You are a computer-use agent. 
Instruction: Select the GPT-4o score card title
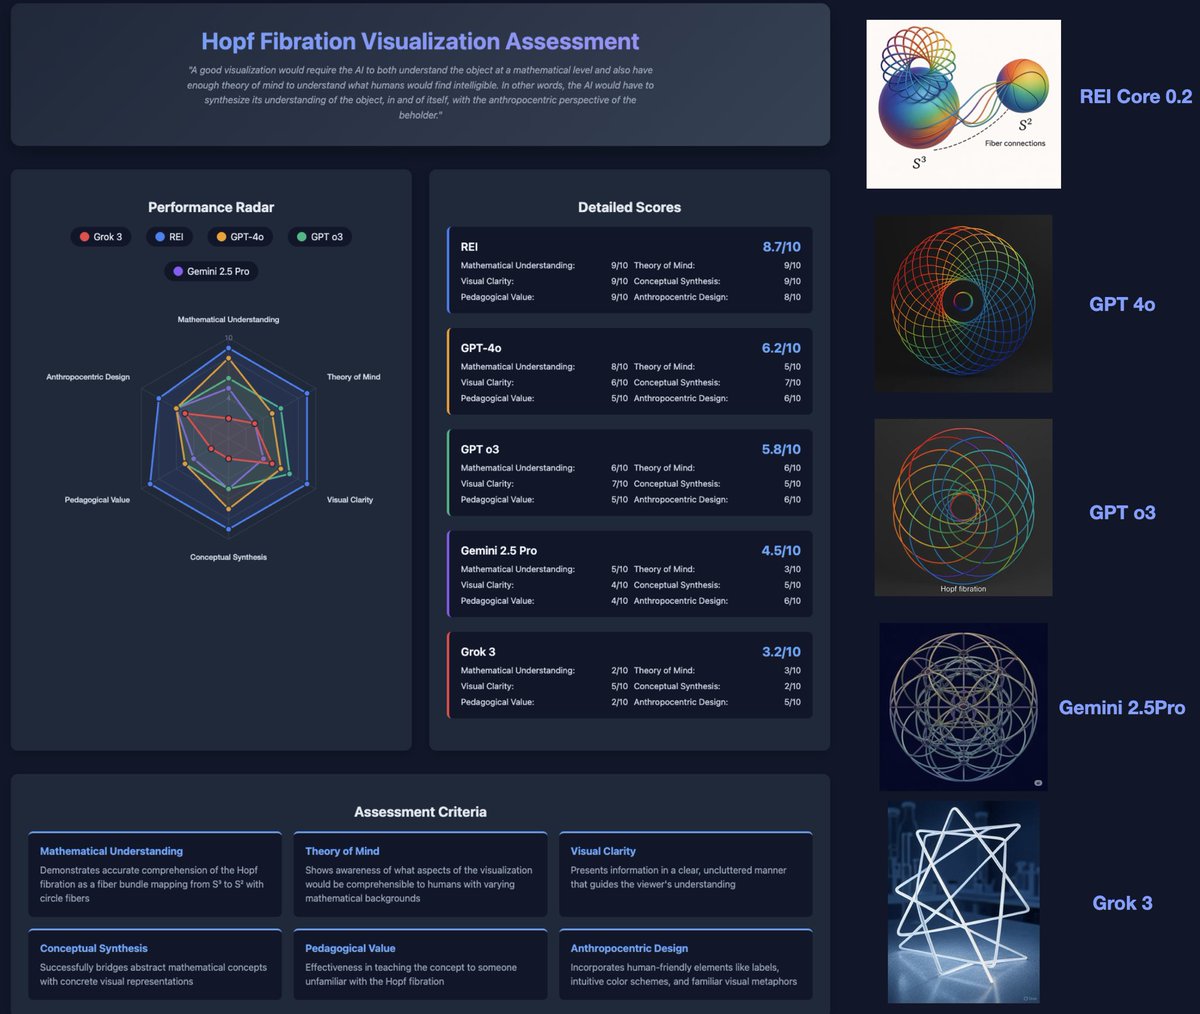(x=481, y=348)
